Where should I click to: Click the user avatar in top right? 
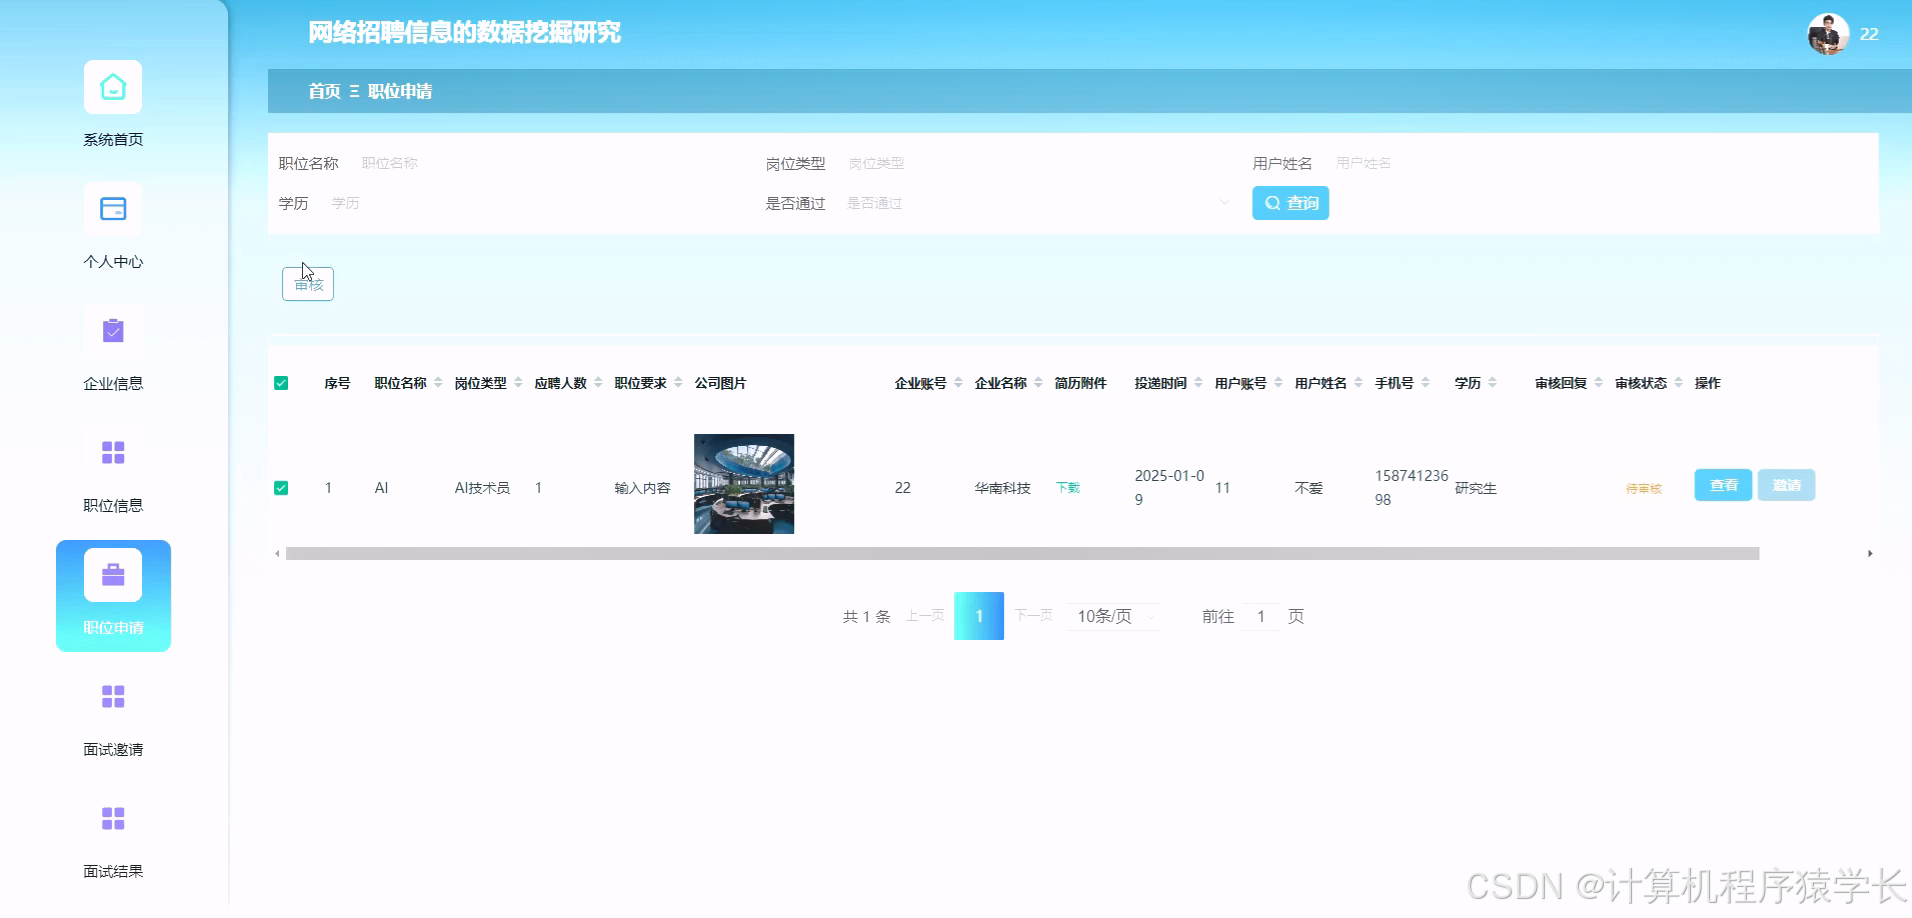click(1828, 33)
